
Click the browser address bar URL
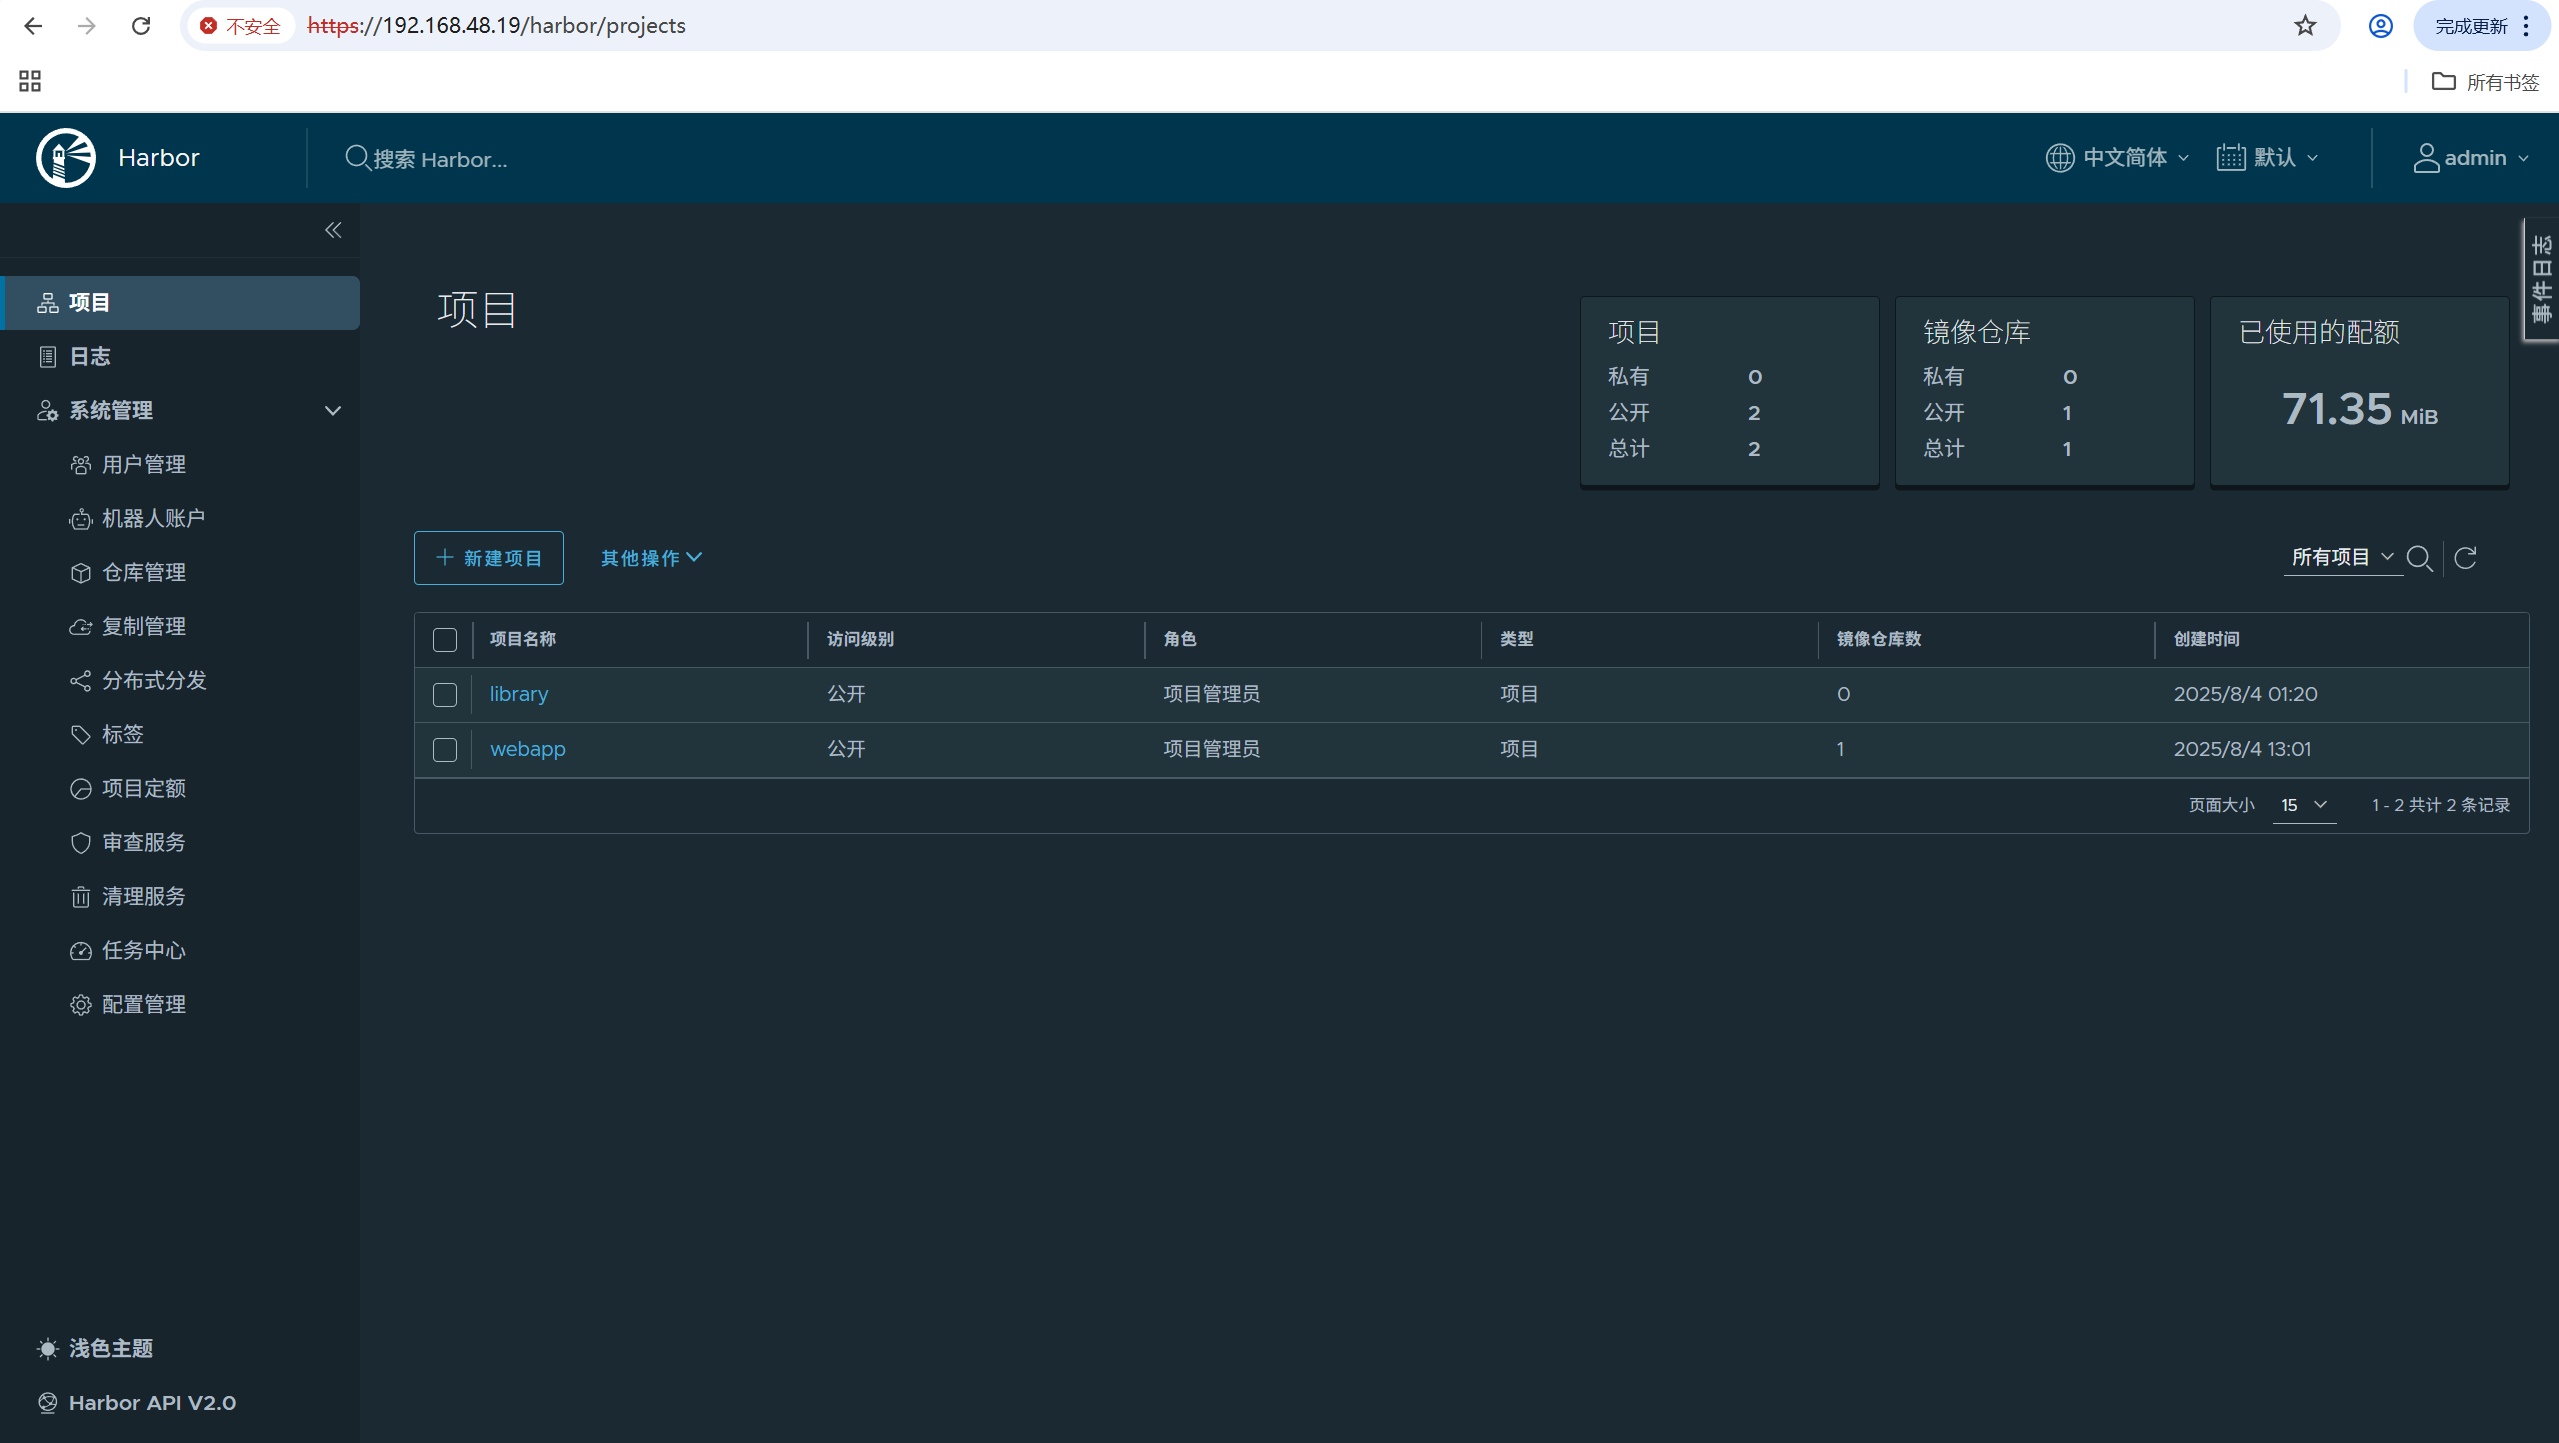497,26
